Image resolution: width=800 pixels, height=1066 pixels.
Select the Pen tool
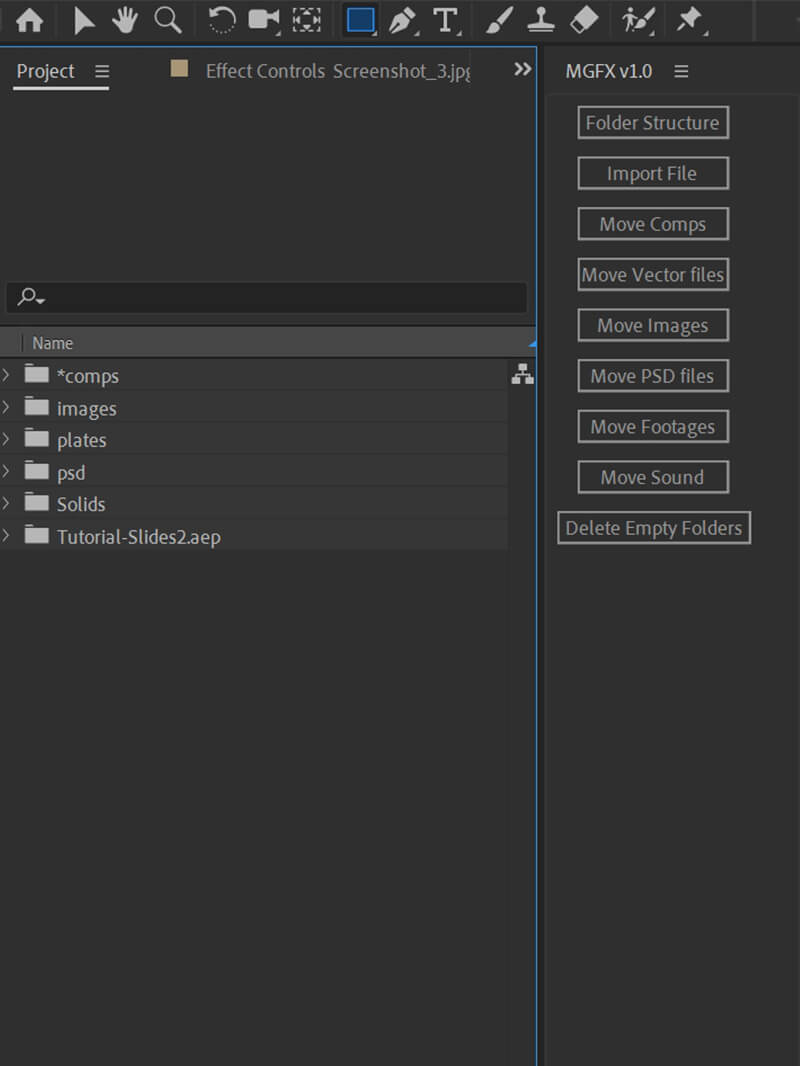[x=402, y=20]
